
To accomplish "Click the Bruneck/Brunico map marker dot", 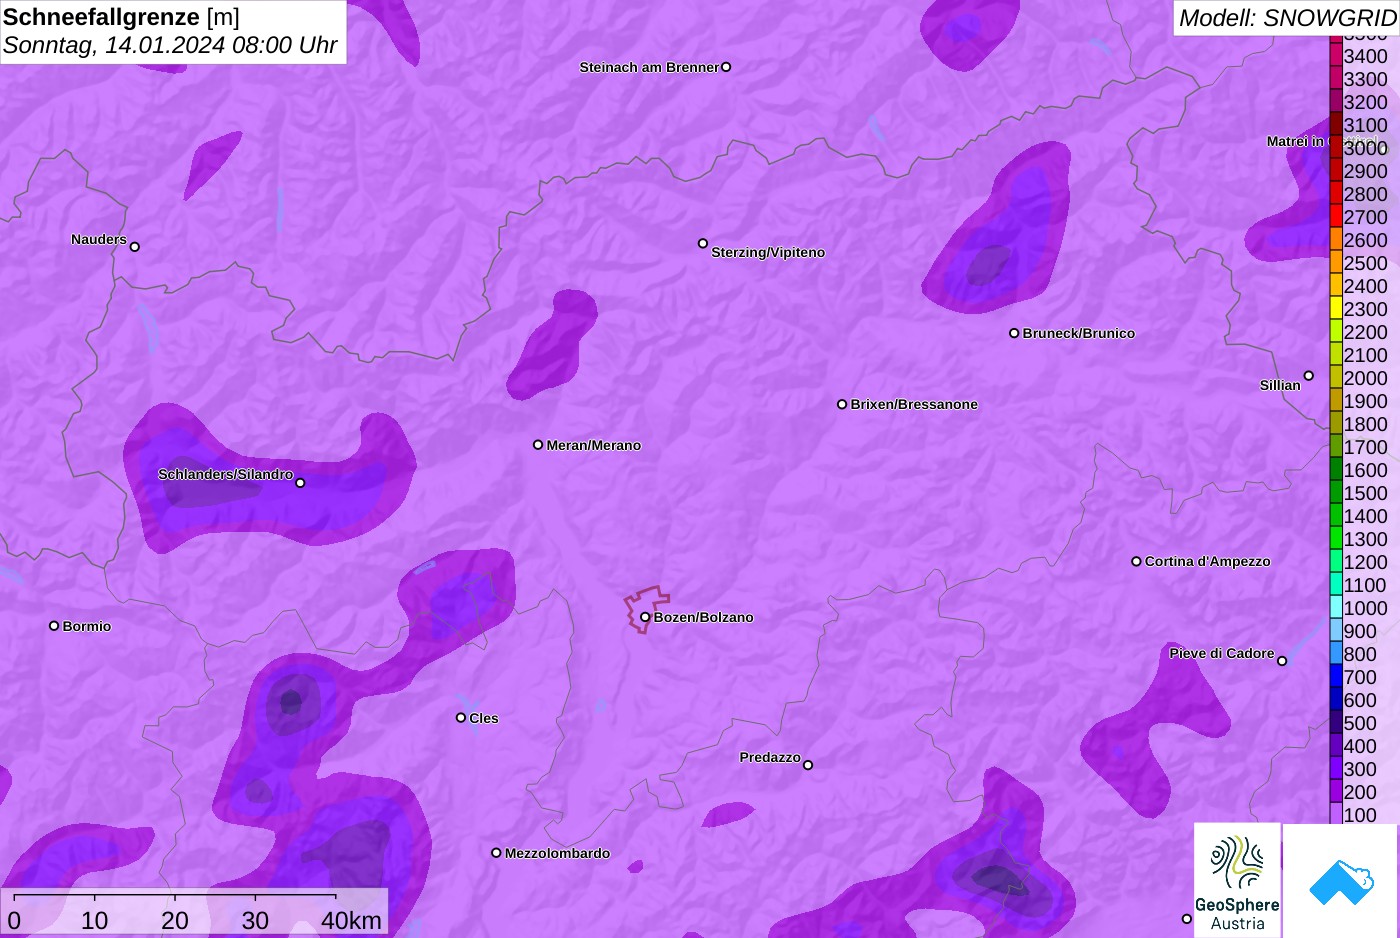I will (x=1014, y=333).
